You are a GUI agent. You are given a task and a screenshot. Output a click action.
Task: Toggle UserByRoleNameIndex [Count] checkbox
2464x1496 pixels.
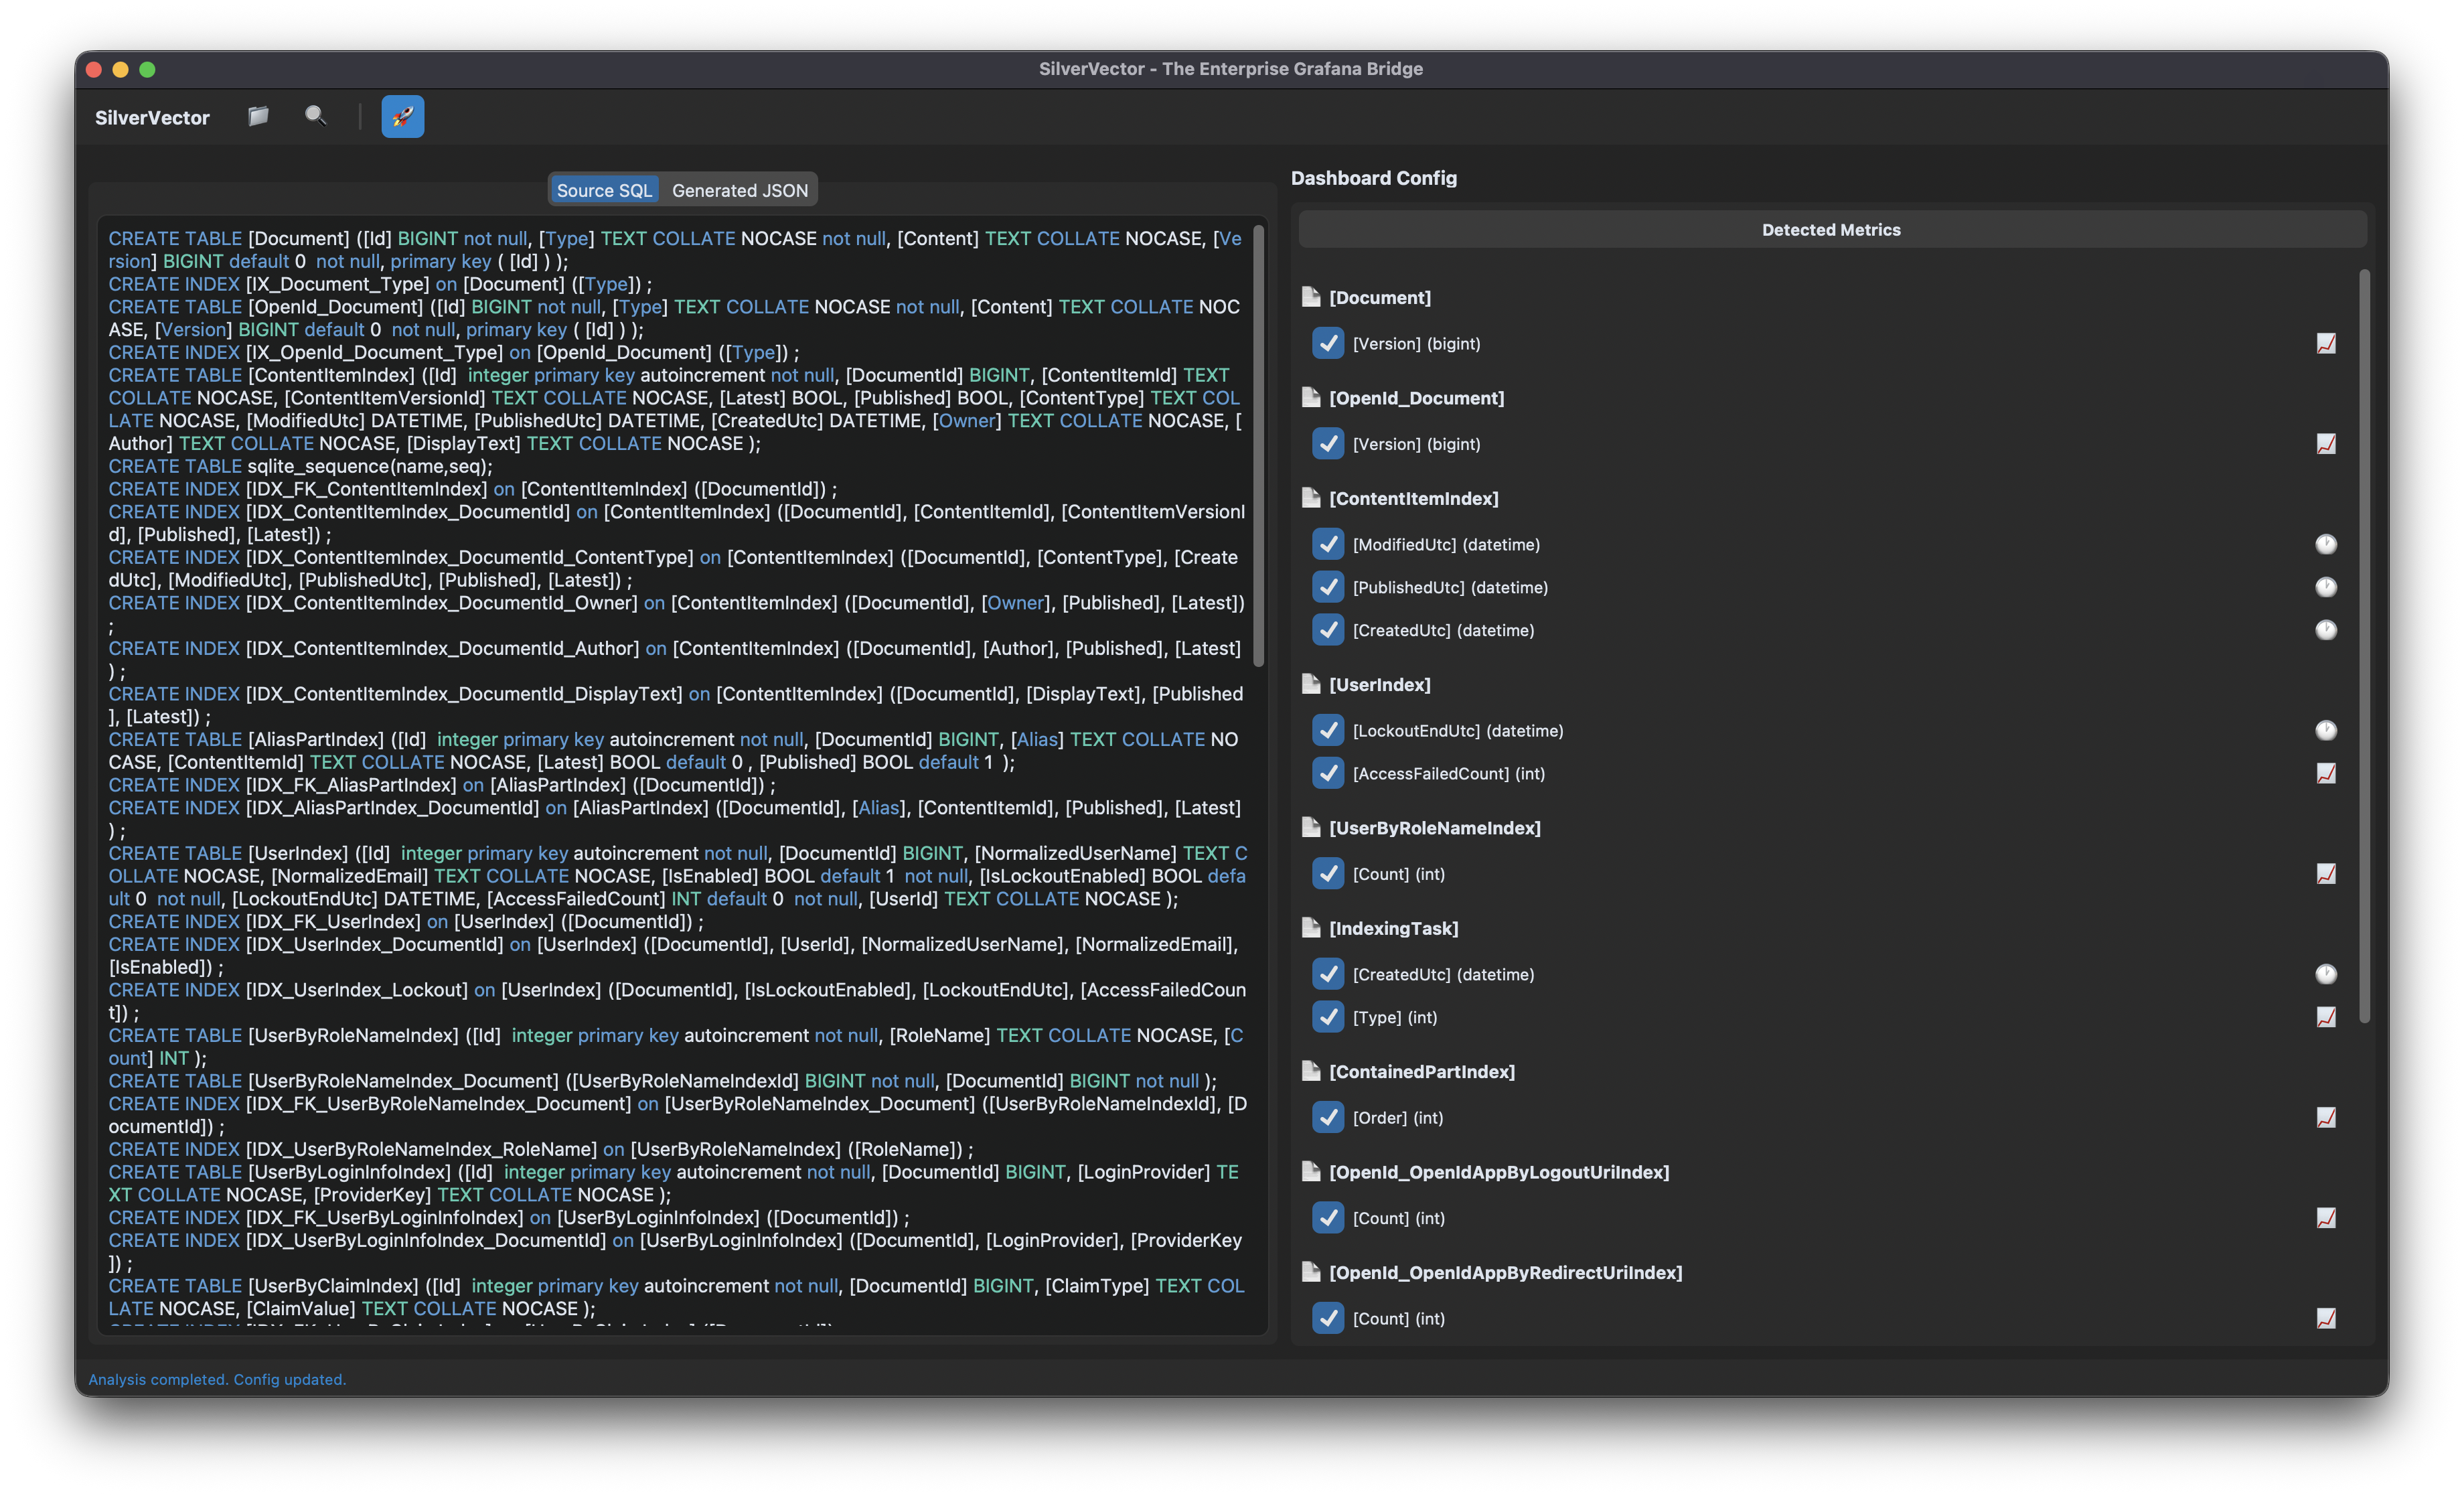[x=1328, y=873]
